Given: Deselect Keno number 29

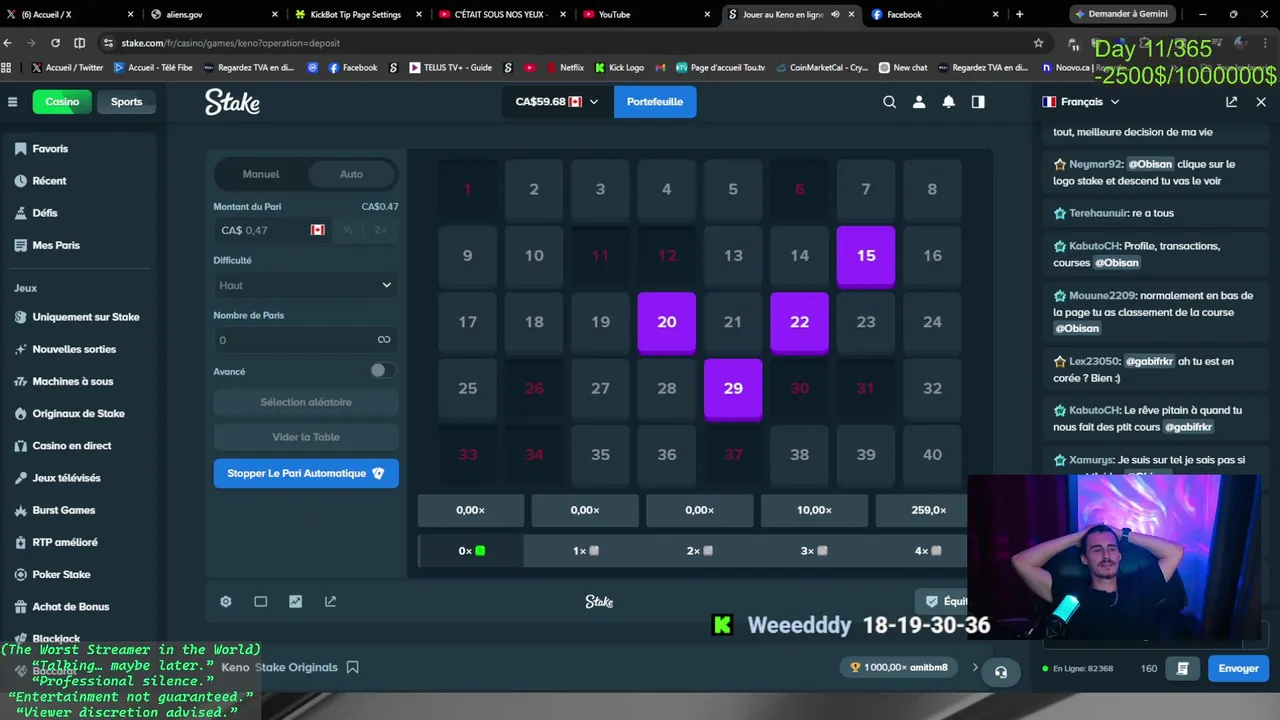Looking at the screenshot, I should pyautogui.click(x=733, y=388).
